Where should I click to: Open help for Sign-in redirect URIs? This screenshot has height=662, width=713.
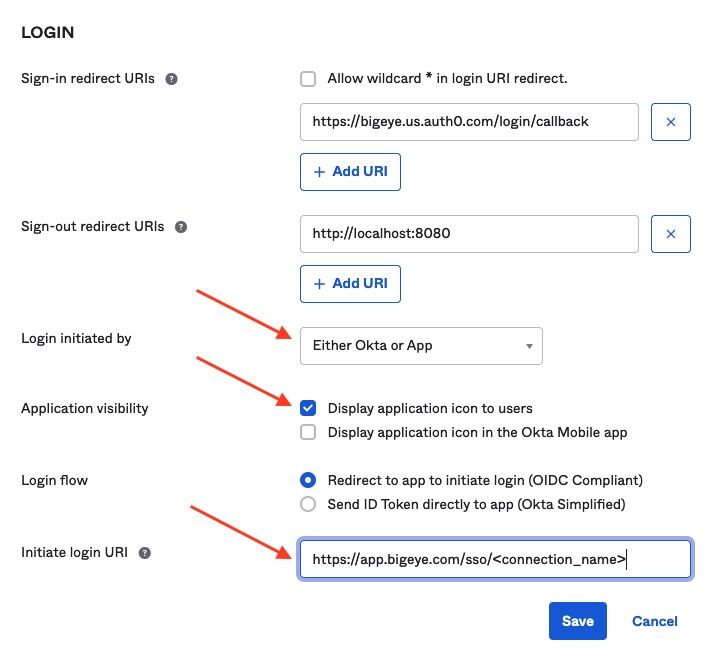point(171,79)
